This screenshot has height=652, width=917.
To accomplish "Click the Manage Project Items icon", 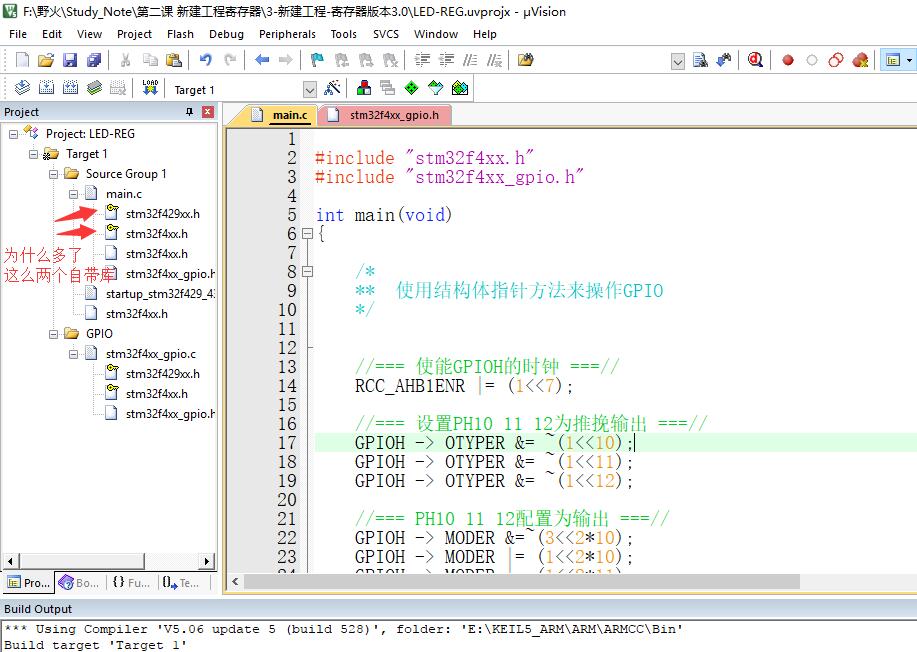I will 363,88.
